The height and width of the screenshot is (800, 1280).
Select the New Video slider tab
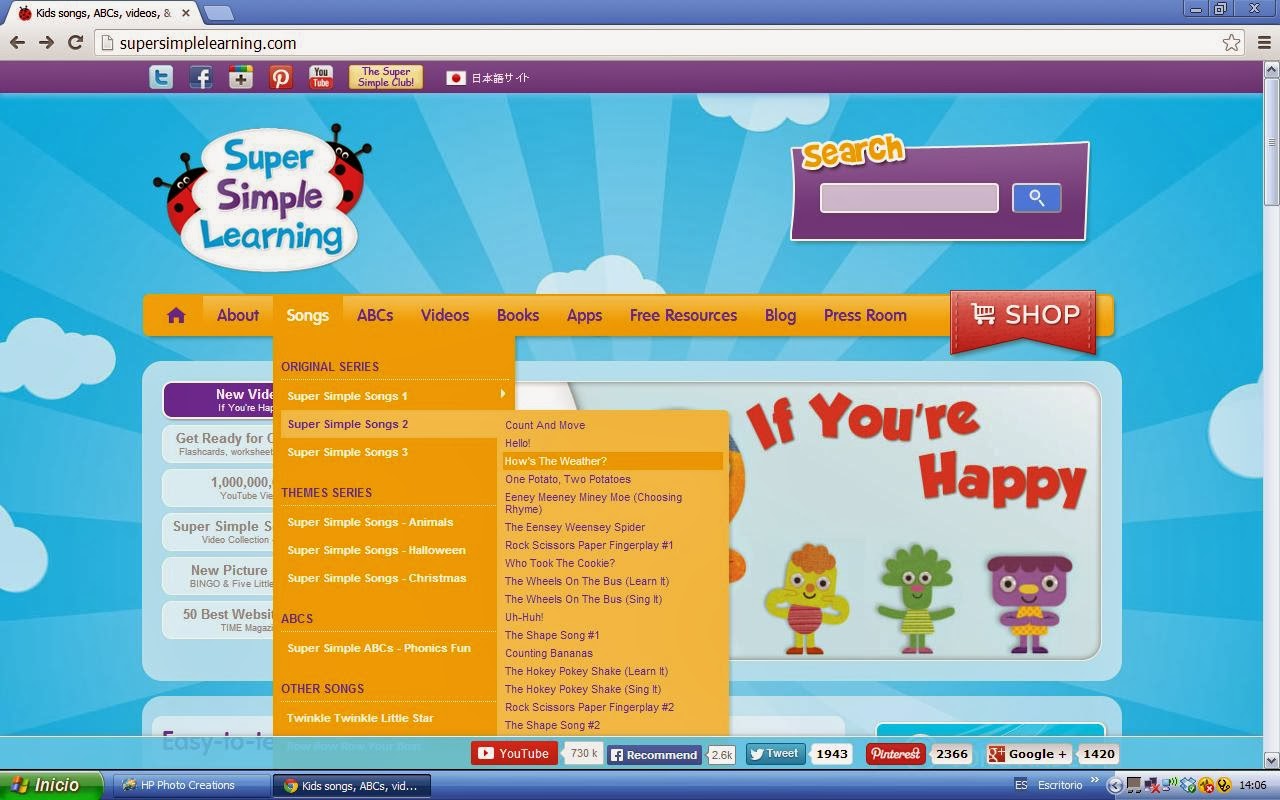219,400
